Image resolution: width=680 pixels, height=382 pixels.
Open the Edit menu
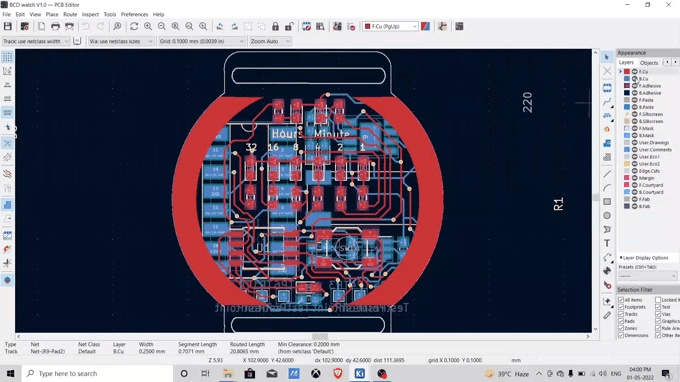(20, 14)
